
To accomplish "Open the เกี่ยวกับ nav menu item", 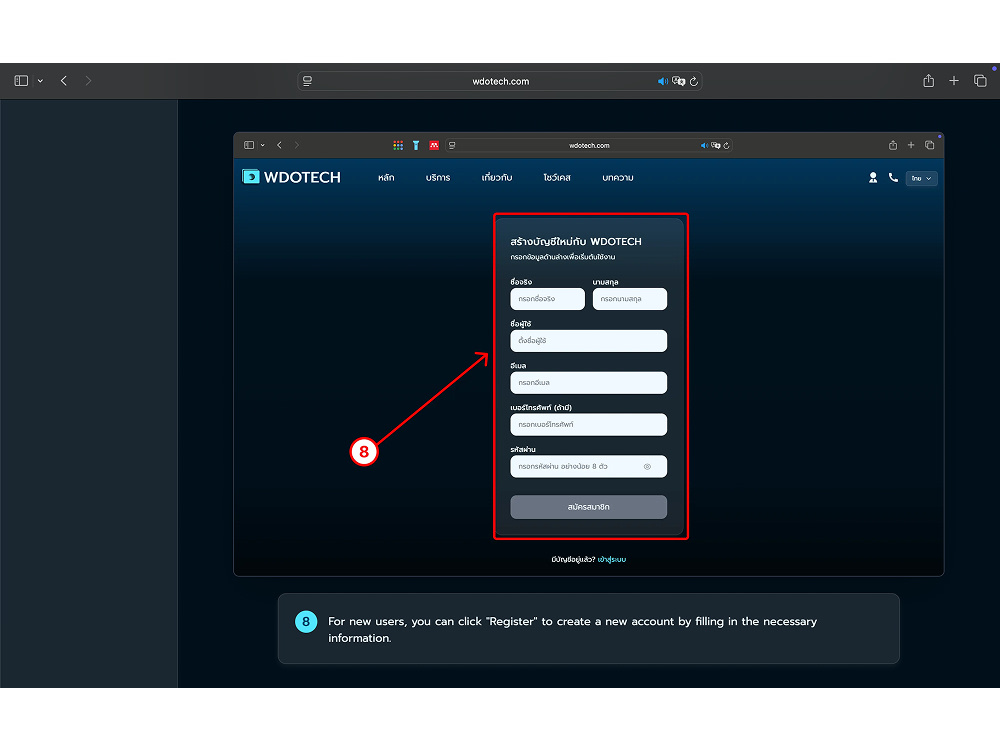I will tap(497, 178).
